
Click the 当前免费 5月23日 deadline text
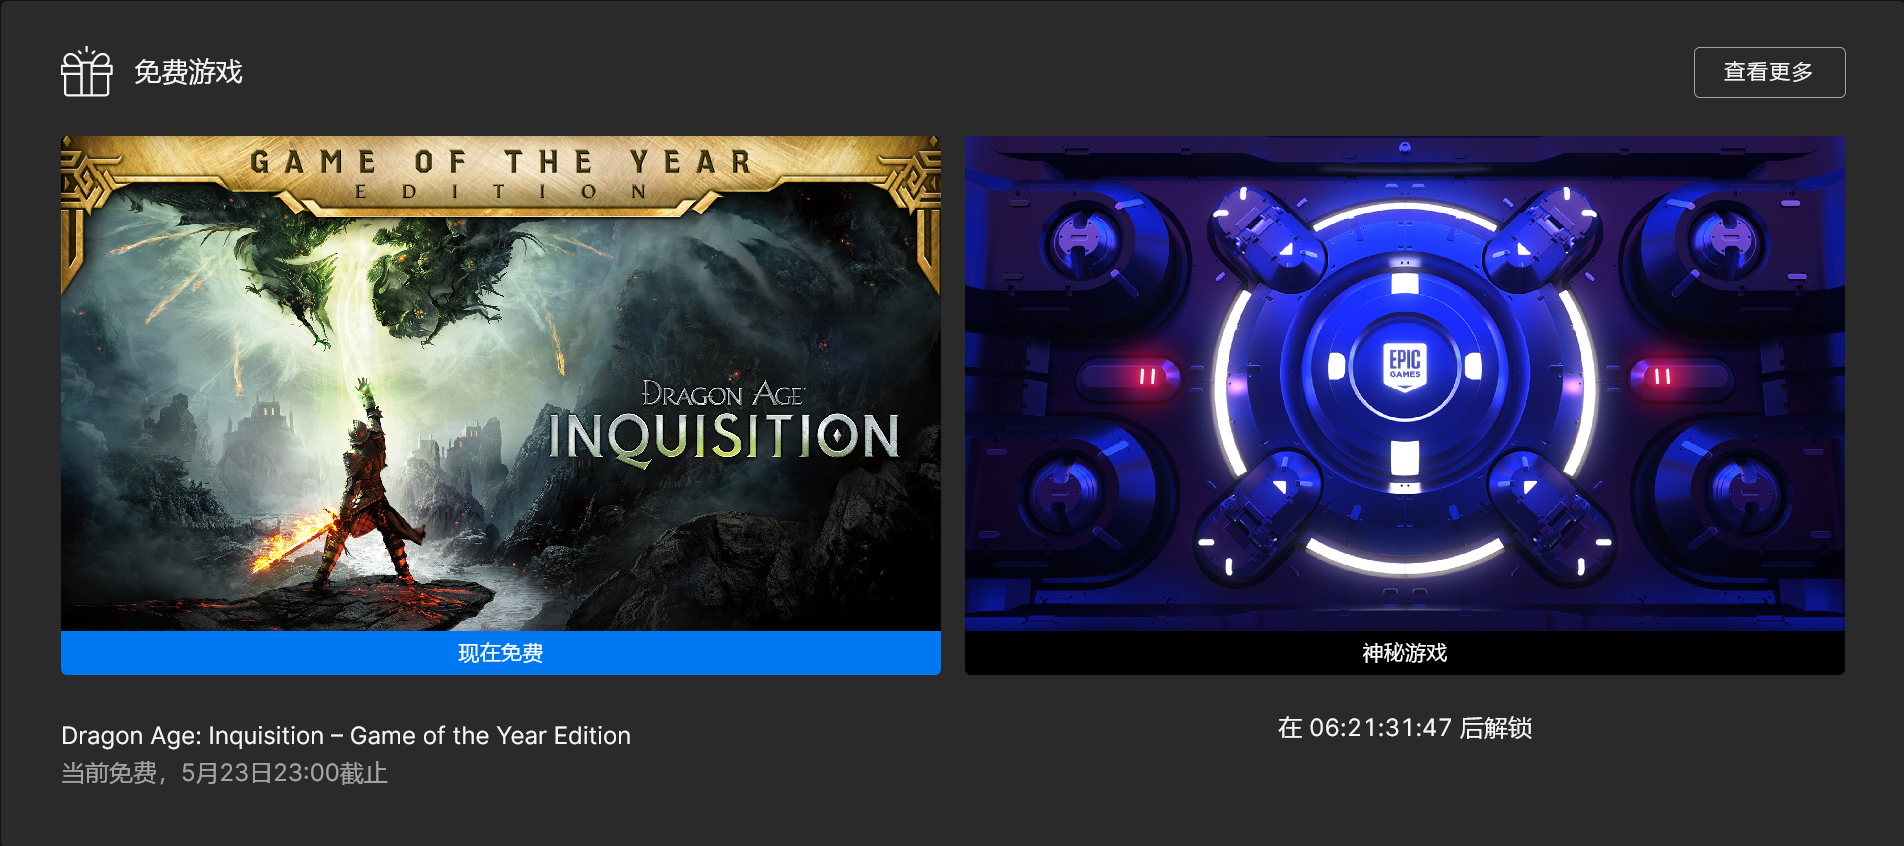(224, 773)
